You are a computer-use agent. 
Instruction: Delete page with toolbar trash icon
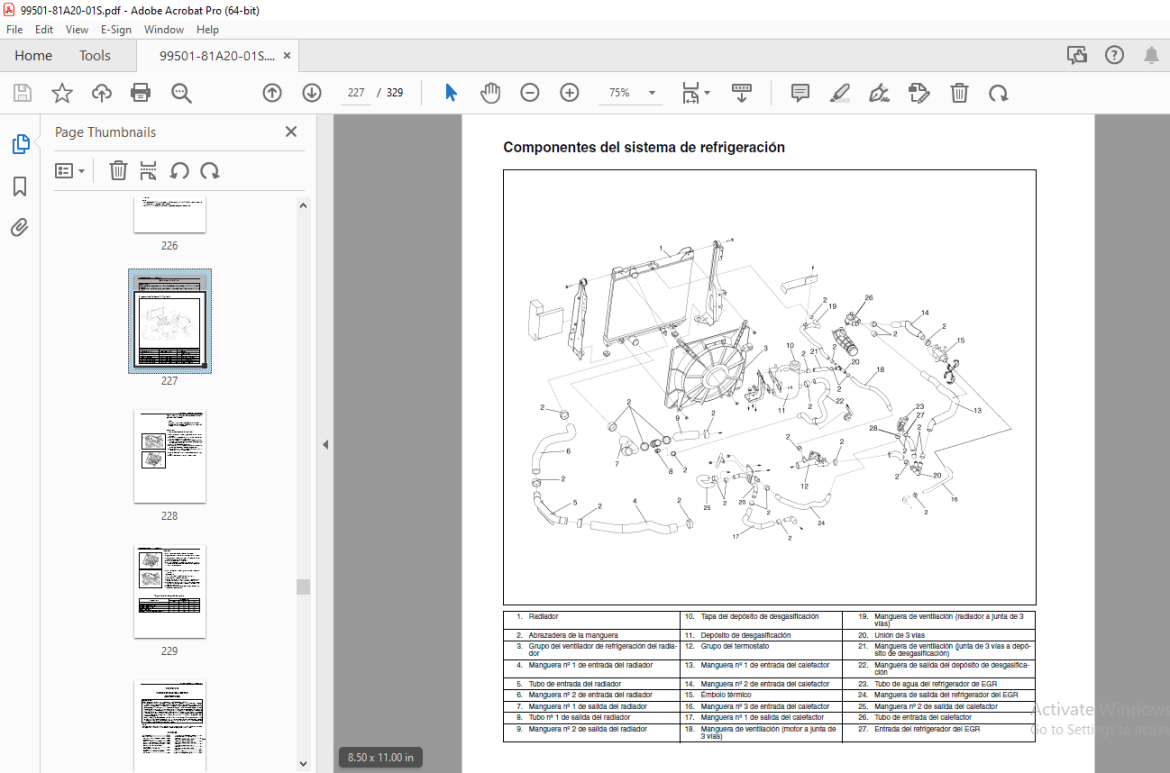(x=960, y=93)
